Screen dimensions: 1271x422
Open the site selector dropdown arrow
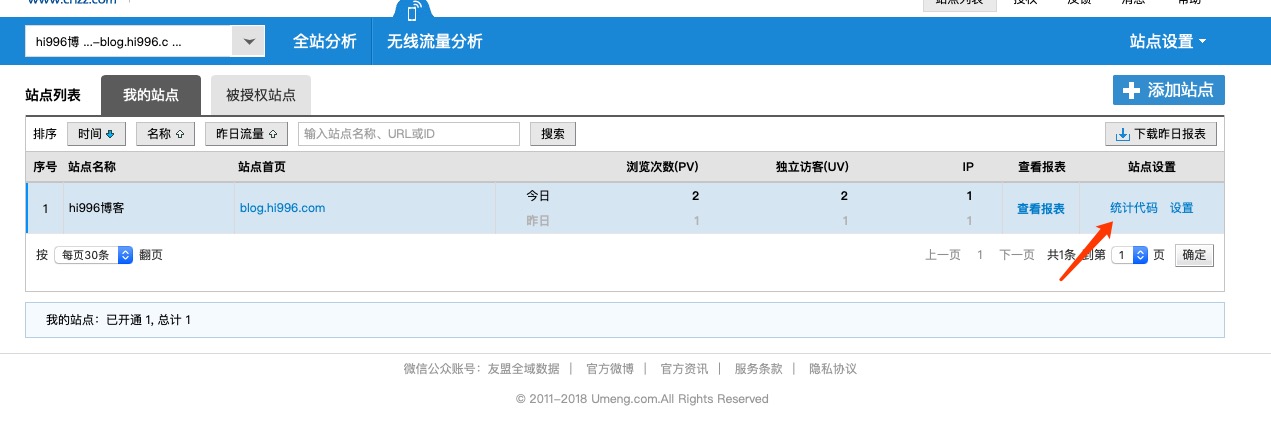pyautogui.click(x=248, y=41)
